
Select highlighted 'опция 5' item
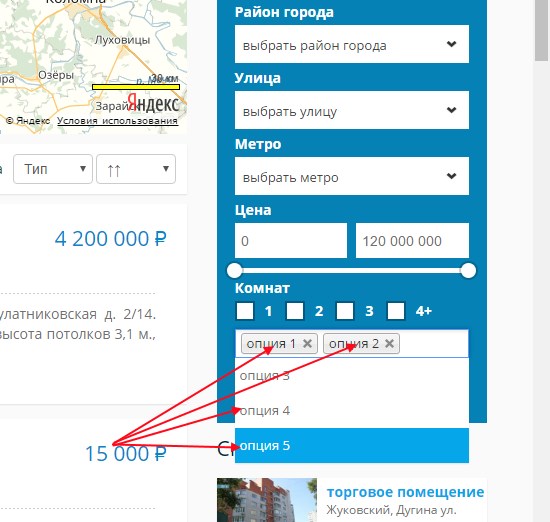(352, 446)
